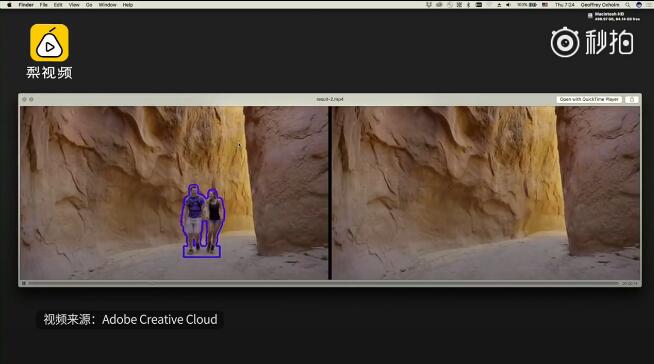Screen dimensions: 654x364
Task: Click the Bluetooth icon in menu bar
Action: (x=468, y=5)
